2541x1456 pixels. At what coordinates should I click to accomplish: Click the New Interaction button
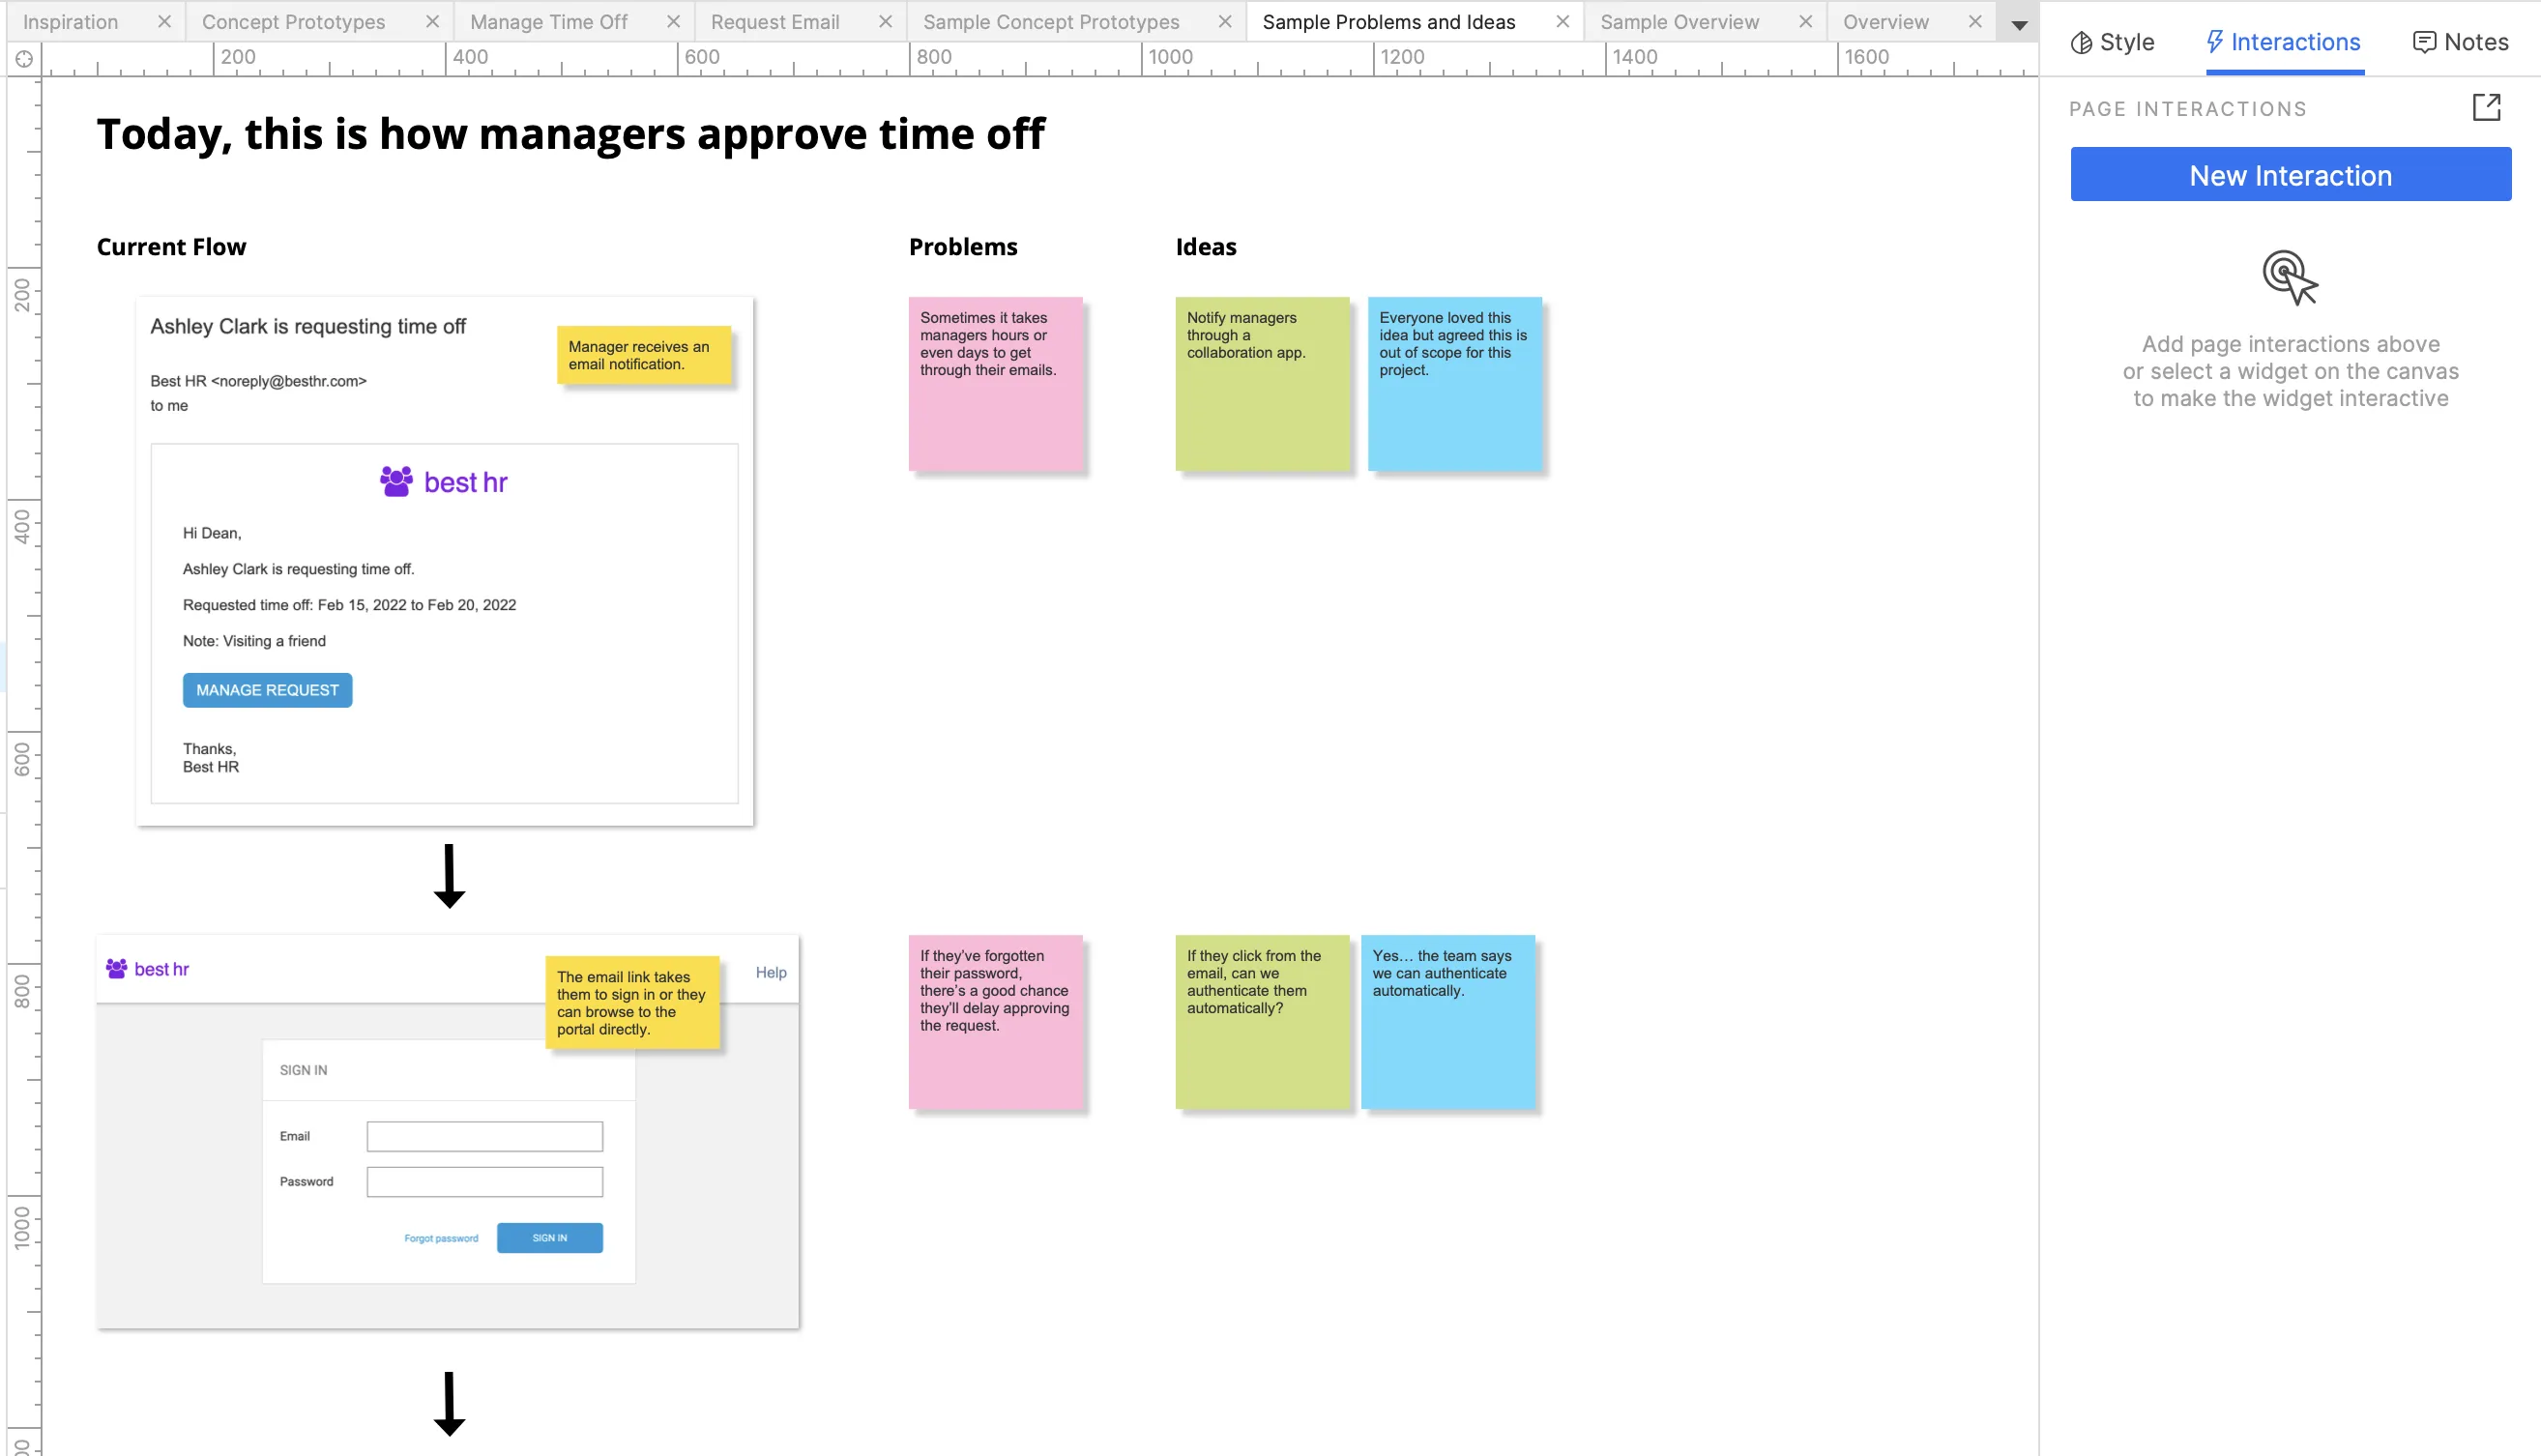[2290, 175]
